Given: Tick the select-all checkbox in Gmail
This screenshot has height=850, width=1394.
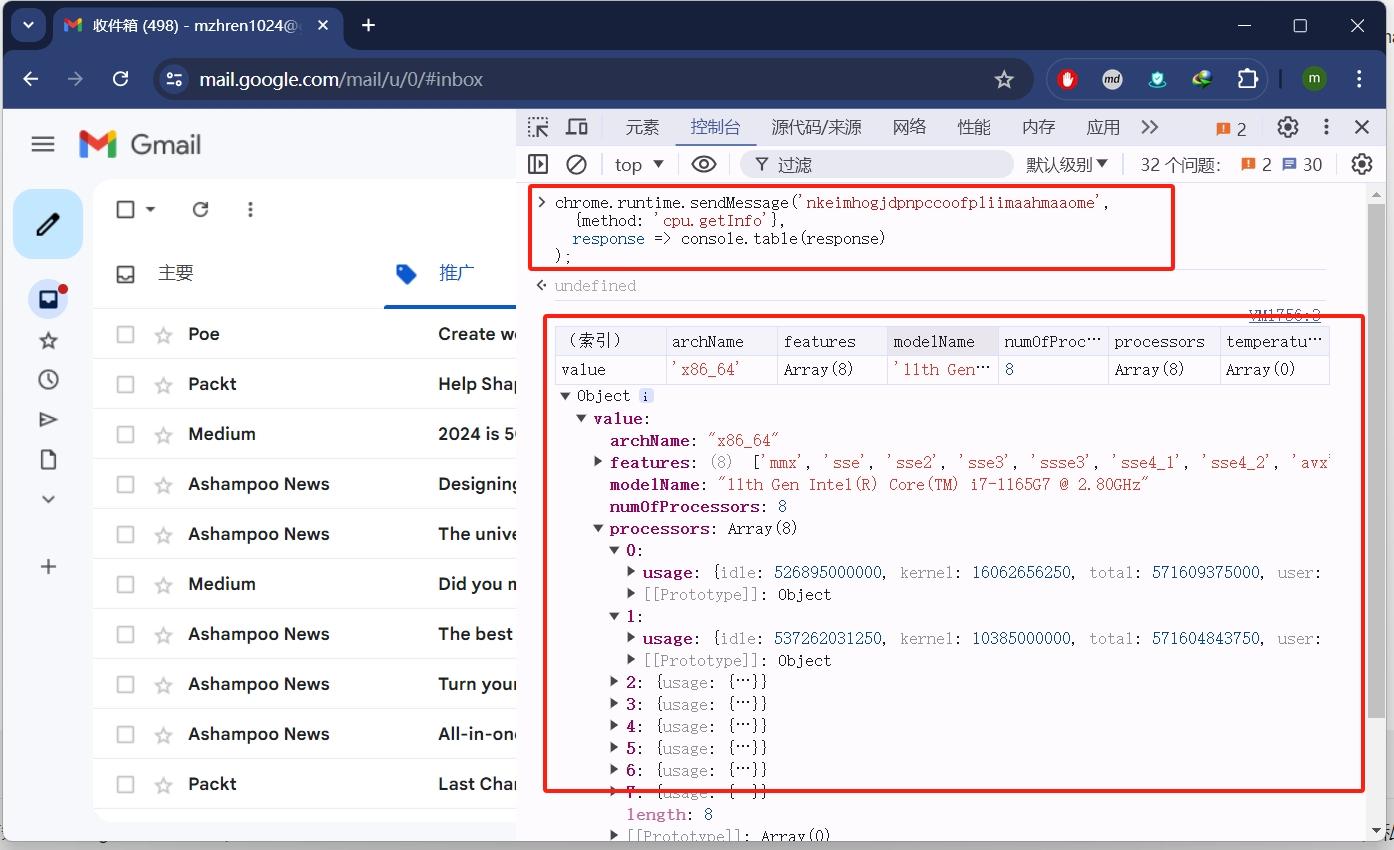Looking at the screenshot, I should pyautogui.click(x=126, y=209).
